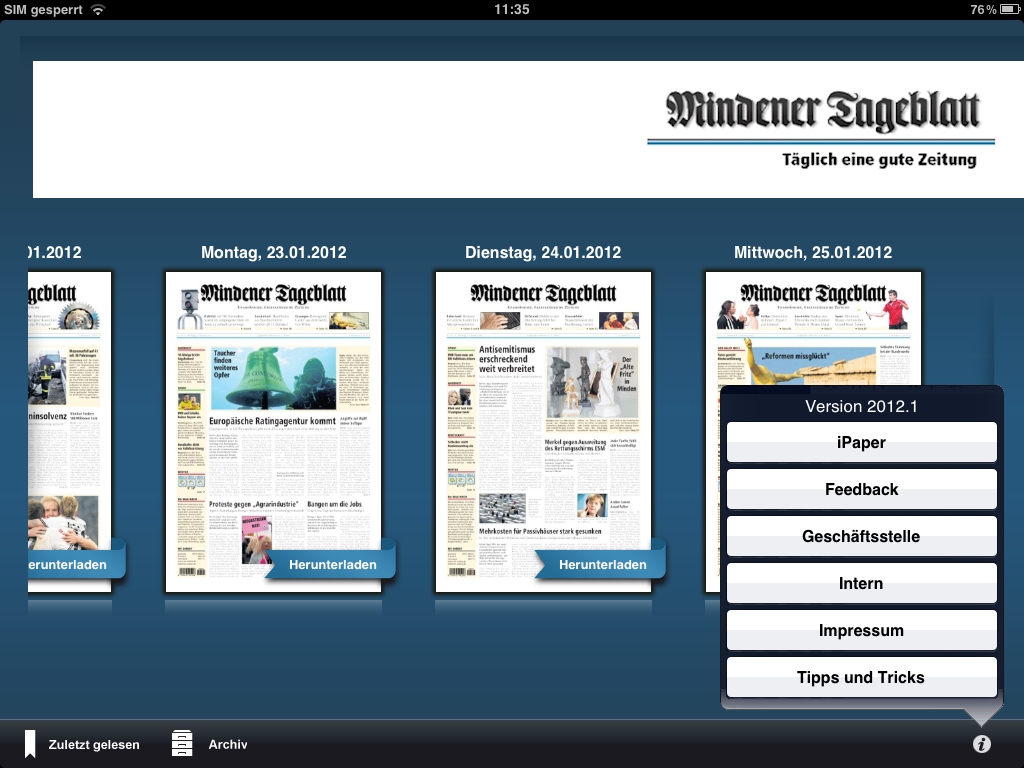Screen dimensions: 1024x768
Task: Select Intern in the info popup
Action: coord(861,583)
